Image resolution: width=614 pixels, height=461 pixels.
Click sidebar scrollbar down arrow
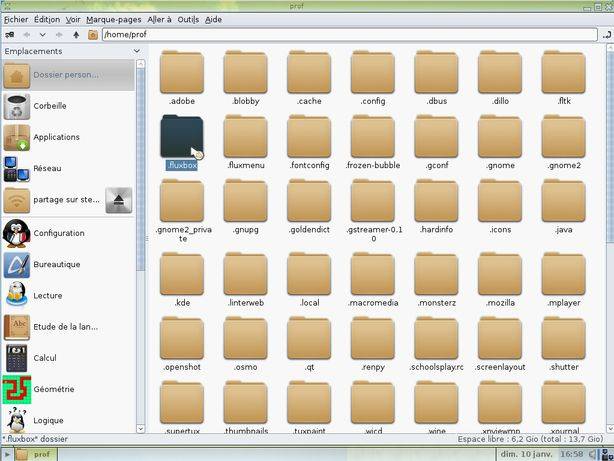pos(141,428)
